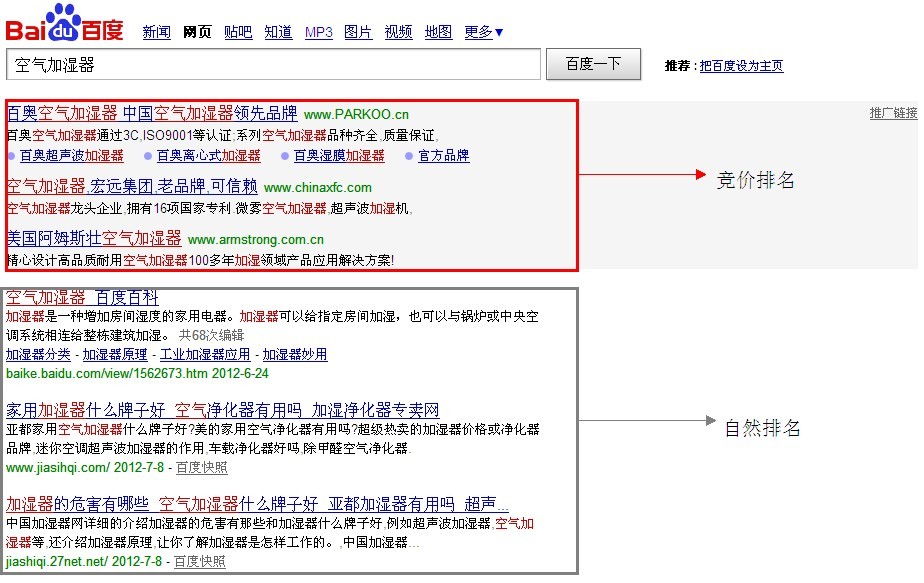The image size is (924, 583).
Task: Click the 加湿器分类 sublink
Action: 38,354
